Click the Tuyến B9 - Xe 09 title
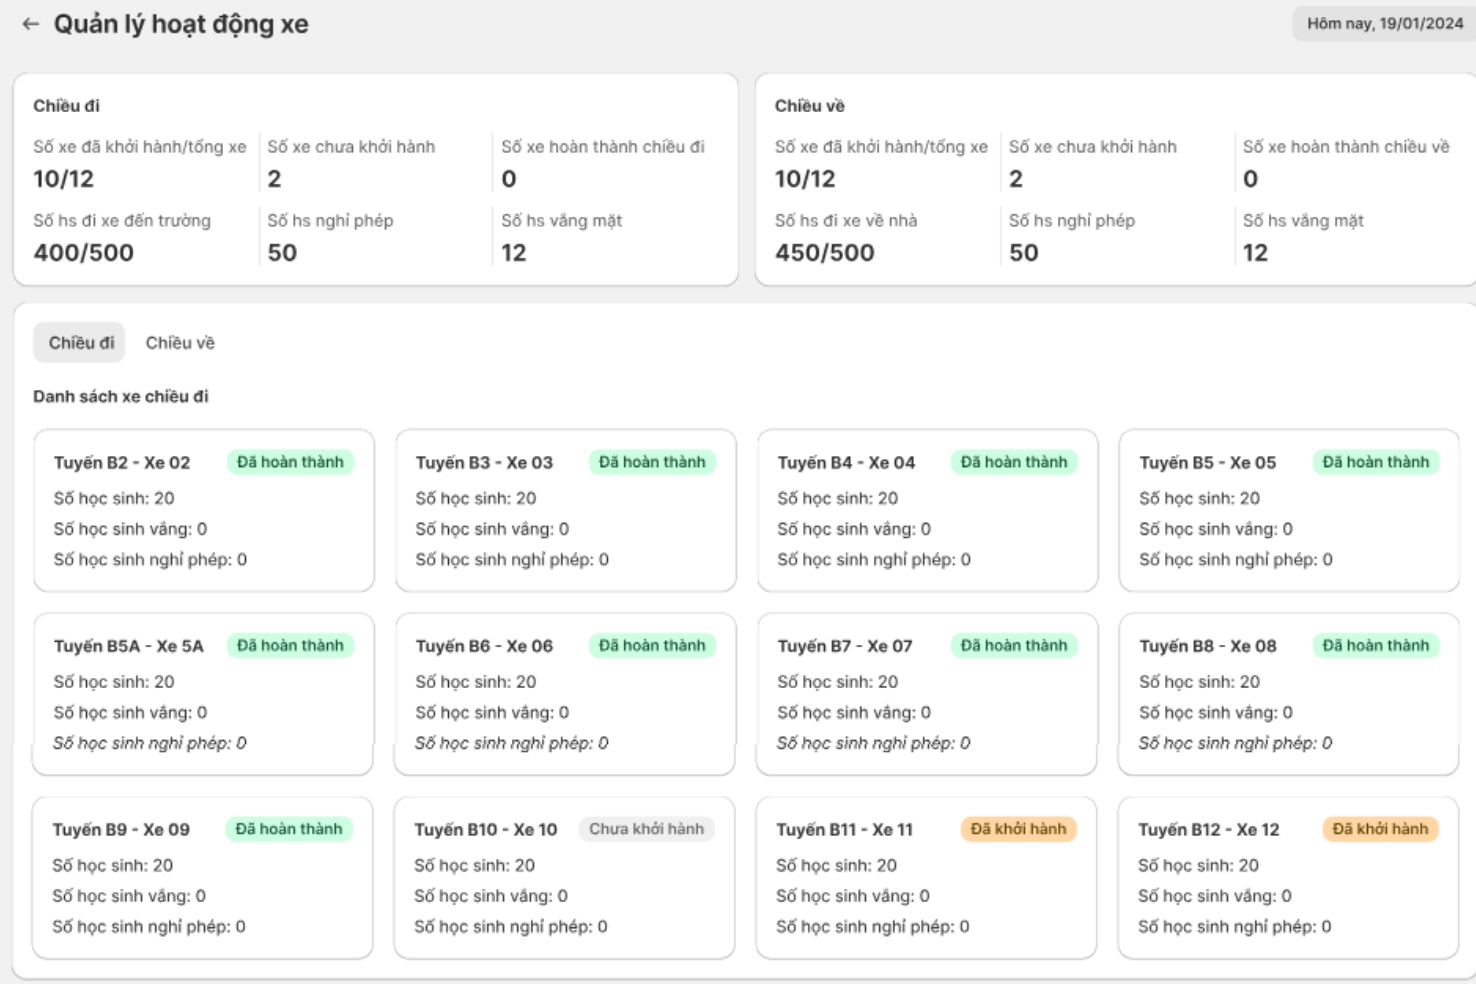Image resolution: width=1476 pixels, height=984 pixels. 121,830
